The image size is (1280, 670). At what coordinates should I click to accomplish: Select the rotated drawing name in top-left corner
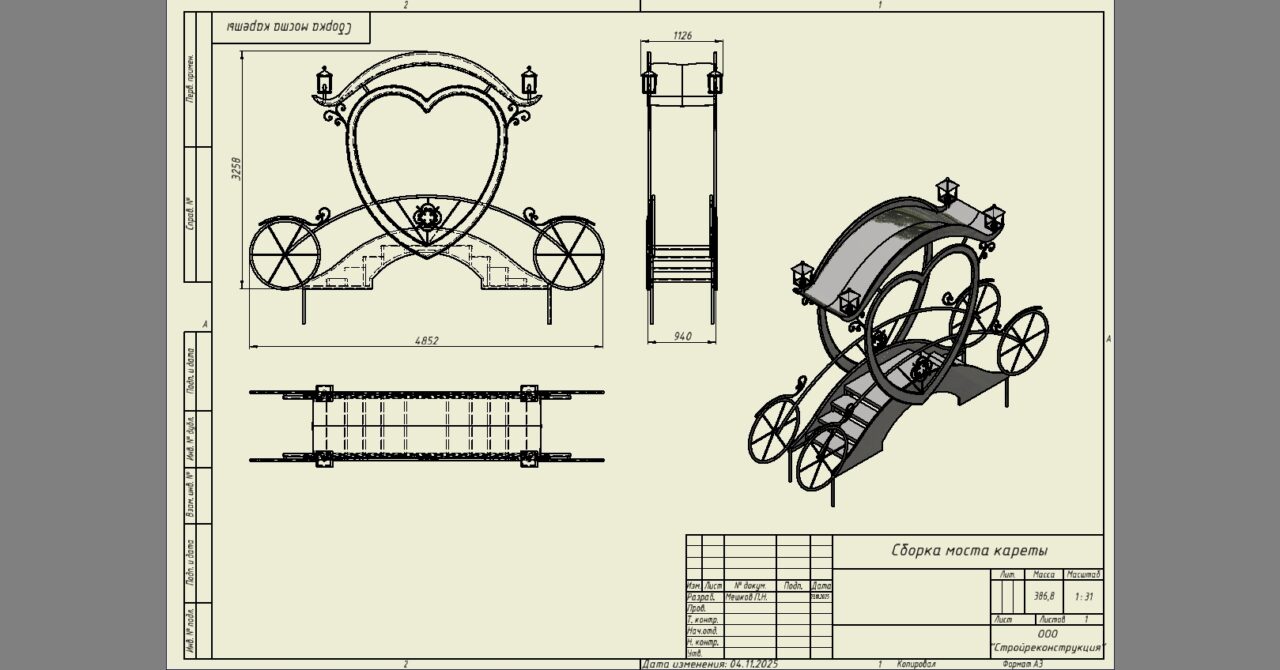[290, 28]
